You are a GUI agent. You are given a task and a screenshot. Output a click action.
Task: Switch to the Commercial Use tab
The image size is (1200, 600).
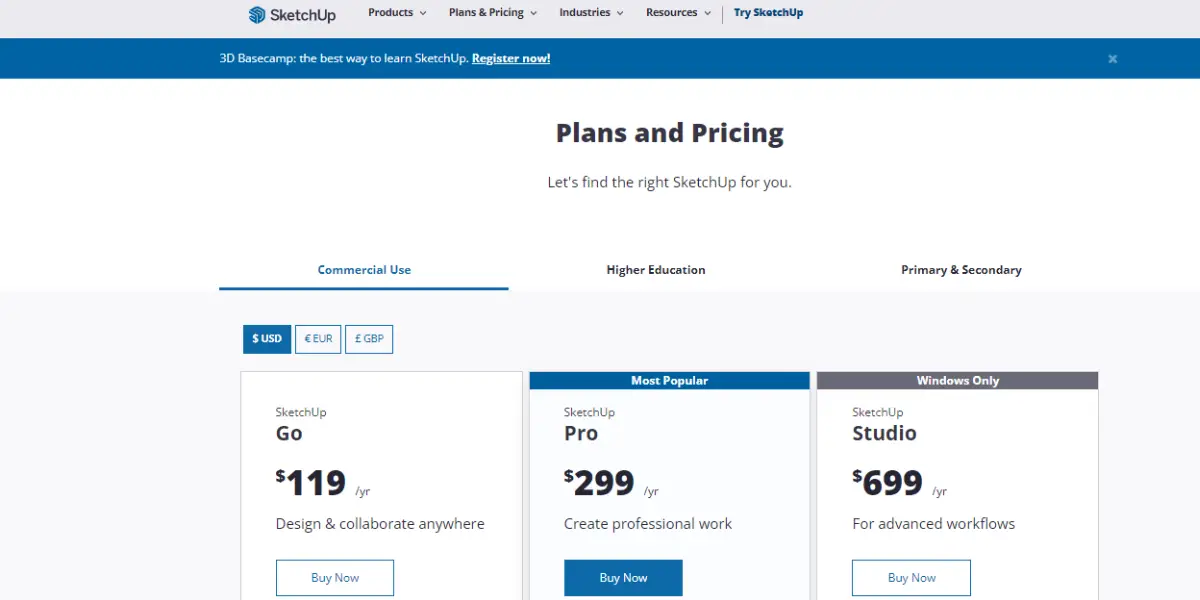(364, 270)
